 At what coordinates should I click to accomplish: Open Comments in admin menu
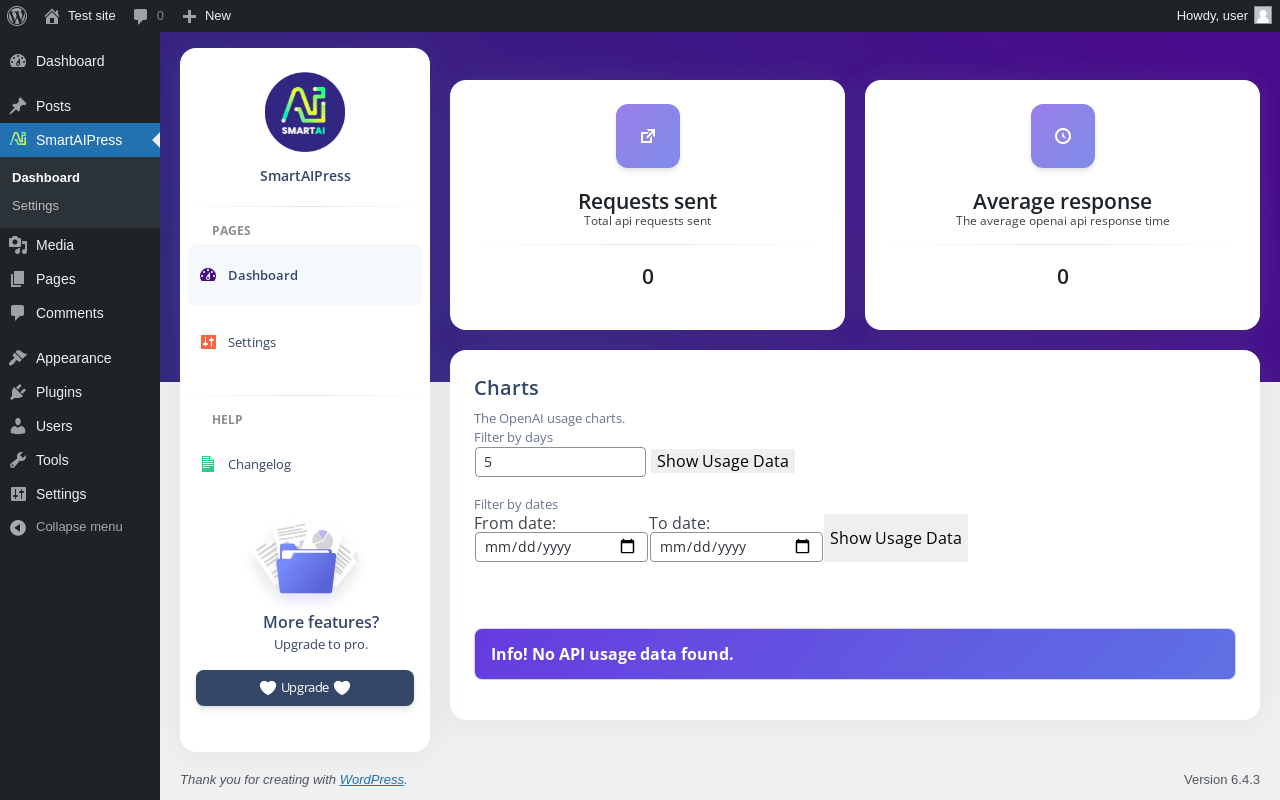click(80, 313)
